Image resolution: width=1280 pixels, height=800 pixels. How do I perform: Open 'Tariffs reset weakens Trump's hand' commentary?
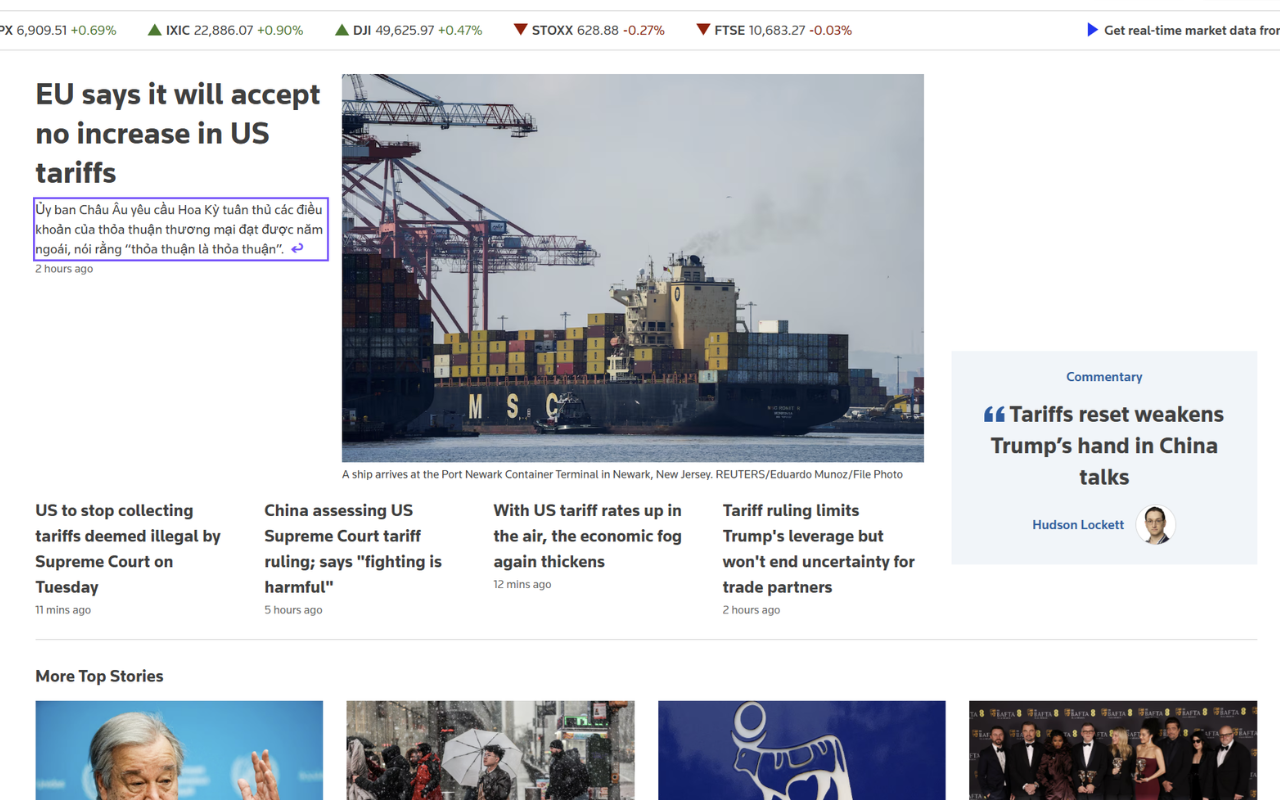point(1104,445)
